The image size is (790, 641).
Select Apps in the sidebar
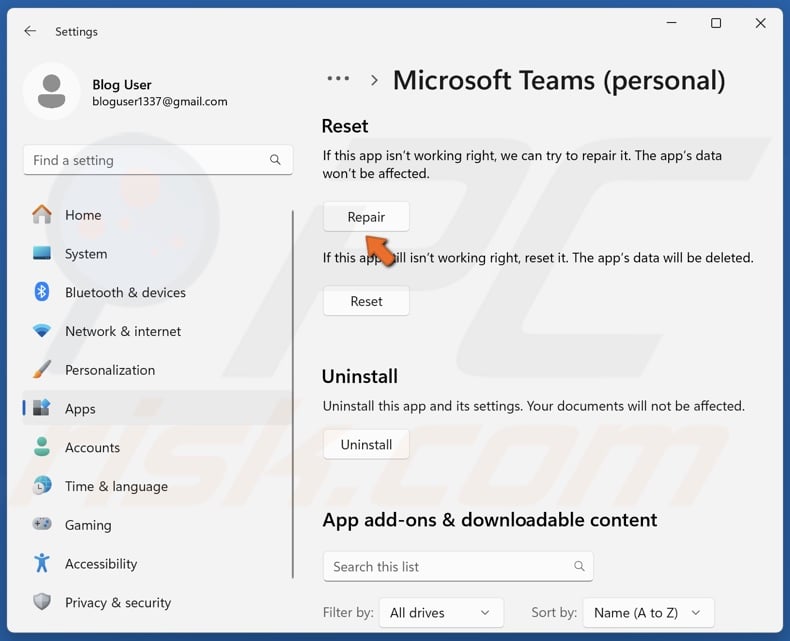click(80, 409)
